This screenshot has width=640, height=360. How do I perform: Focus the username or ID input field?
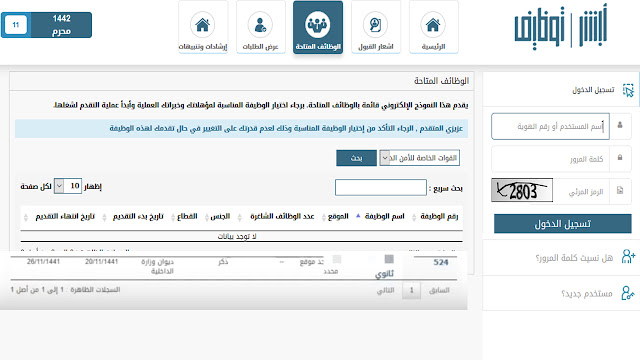coord(550,127)
